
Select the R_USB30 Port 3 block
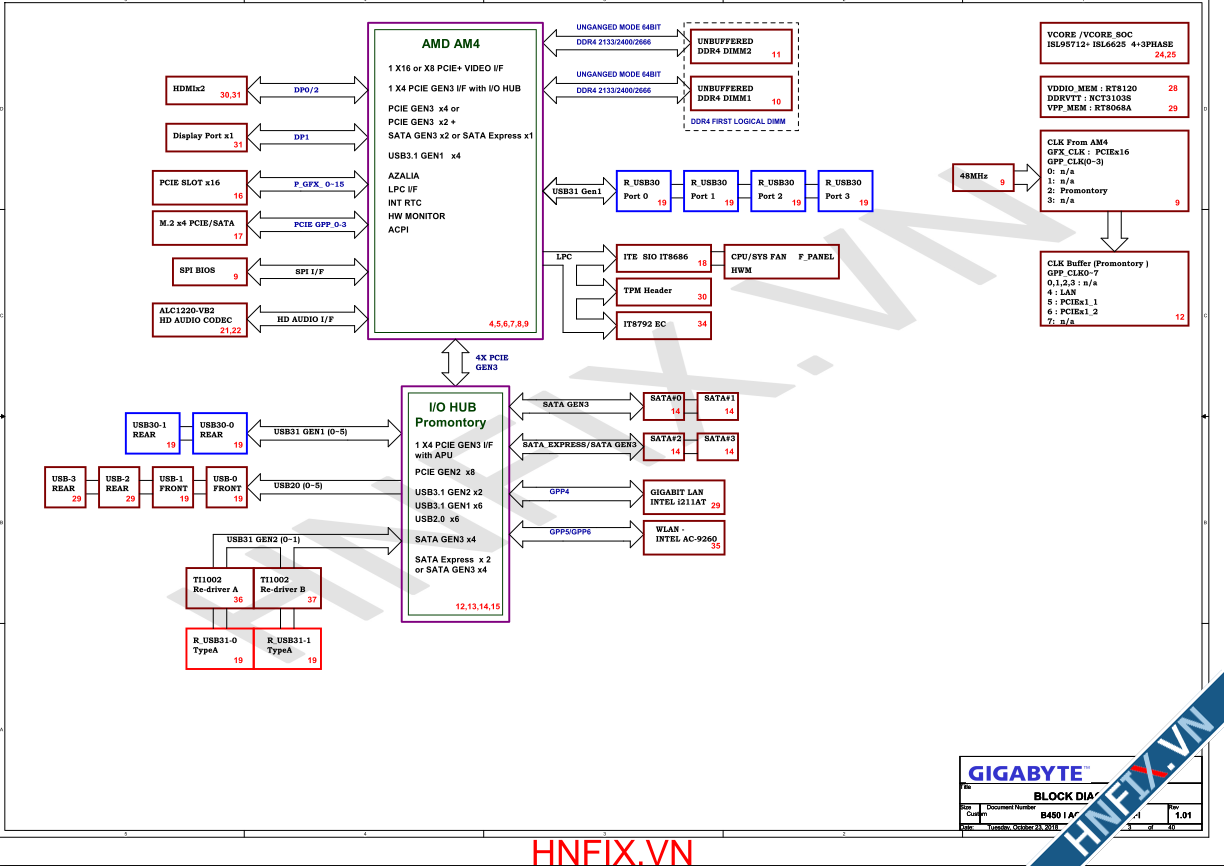click(846, 190)
